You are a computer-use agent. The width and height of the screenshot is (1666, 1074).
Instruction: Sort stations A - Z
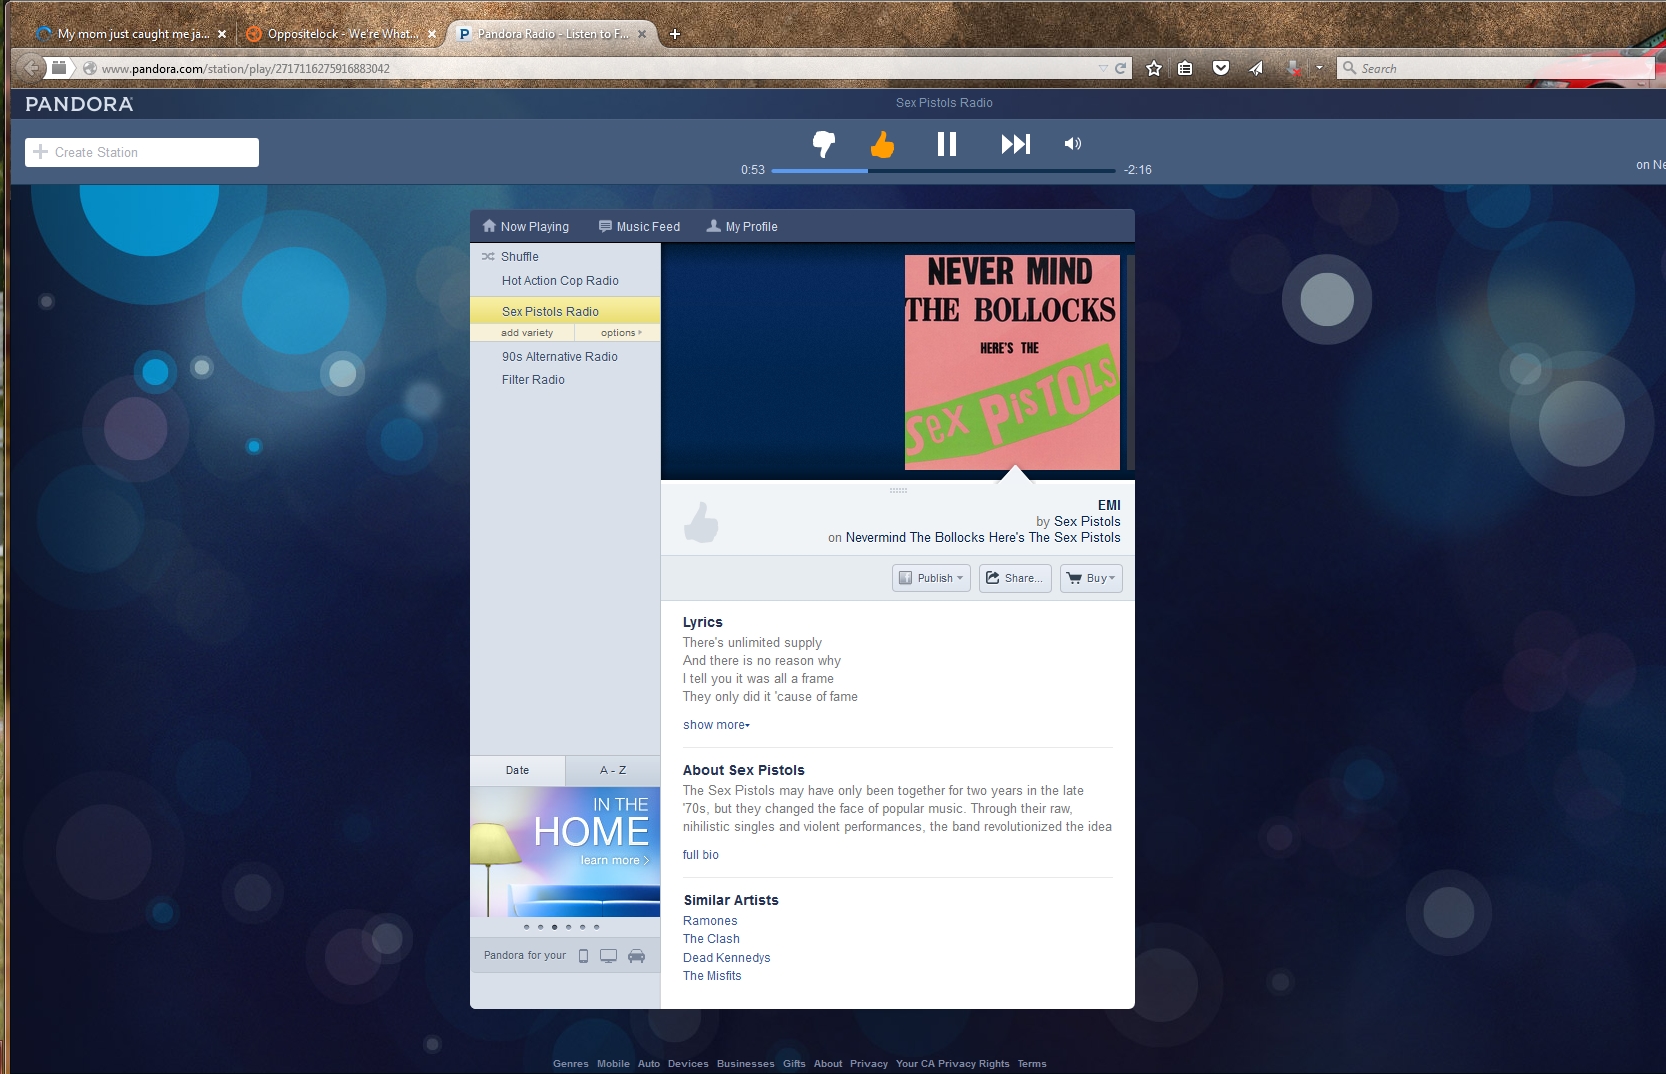(613, 770)
